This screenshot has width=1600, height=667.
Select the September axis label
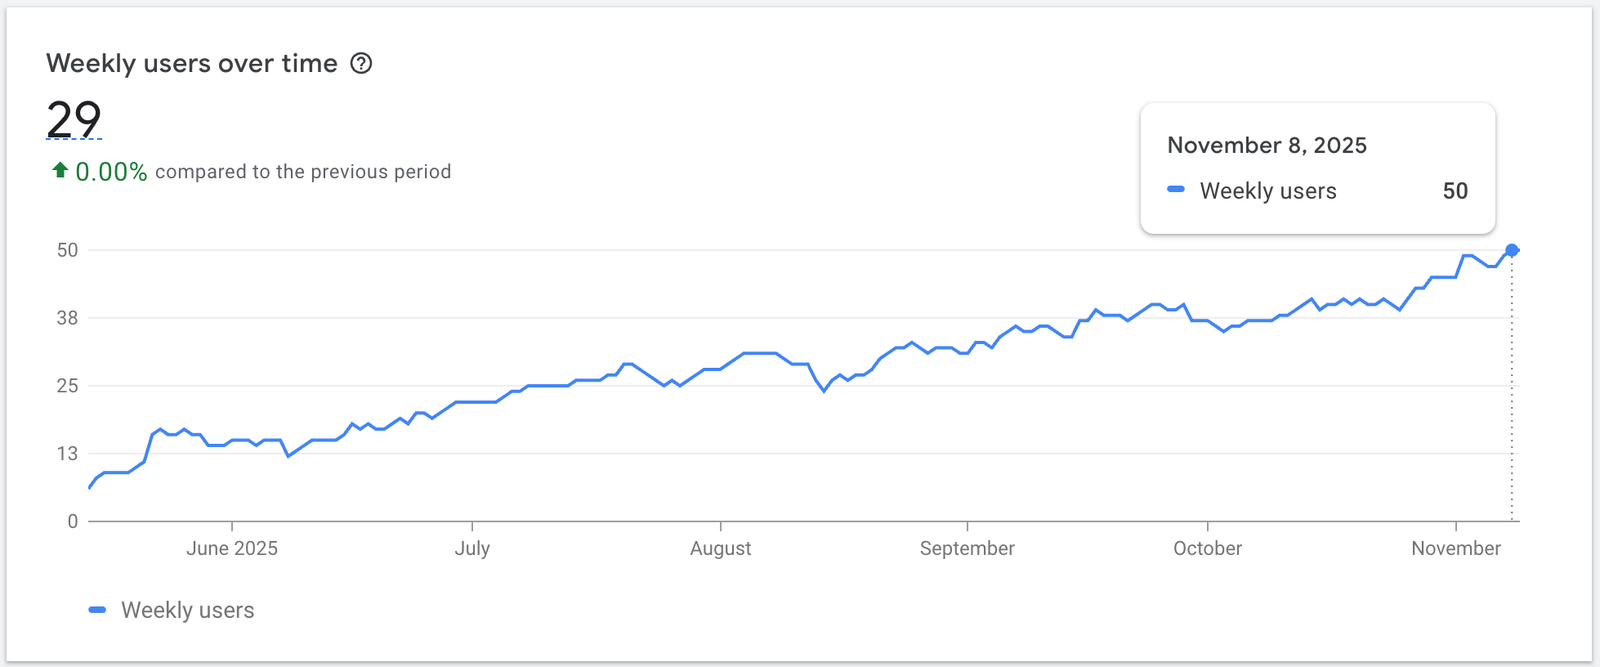(966, 548)
